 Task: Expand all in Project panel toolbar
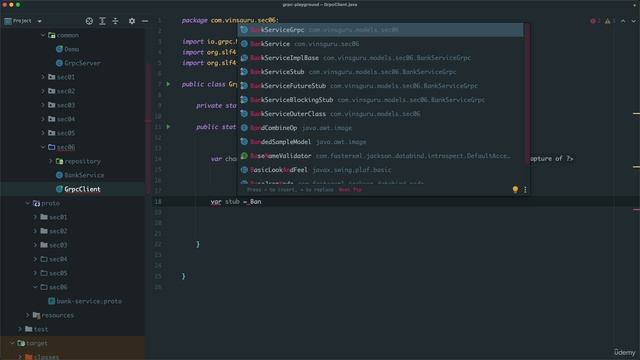[102, 21]
